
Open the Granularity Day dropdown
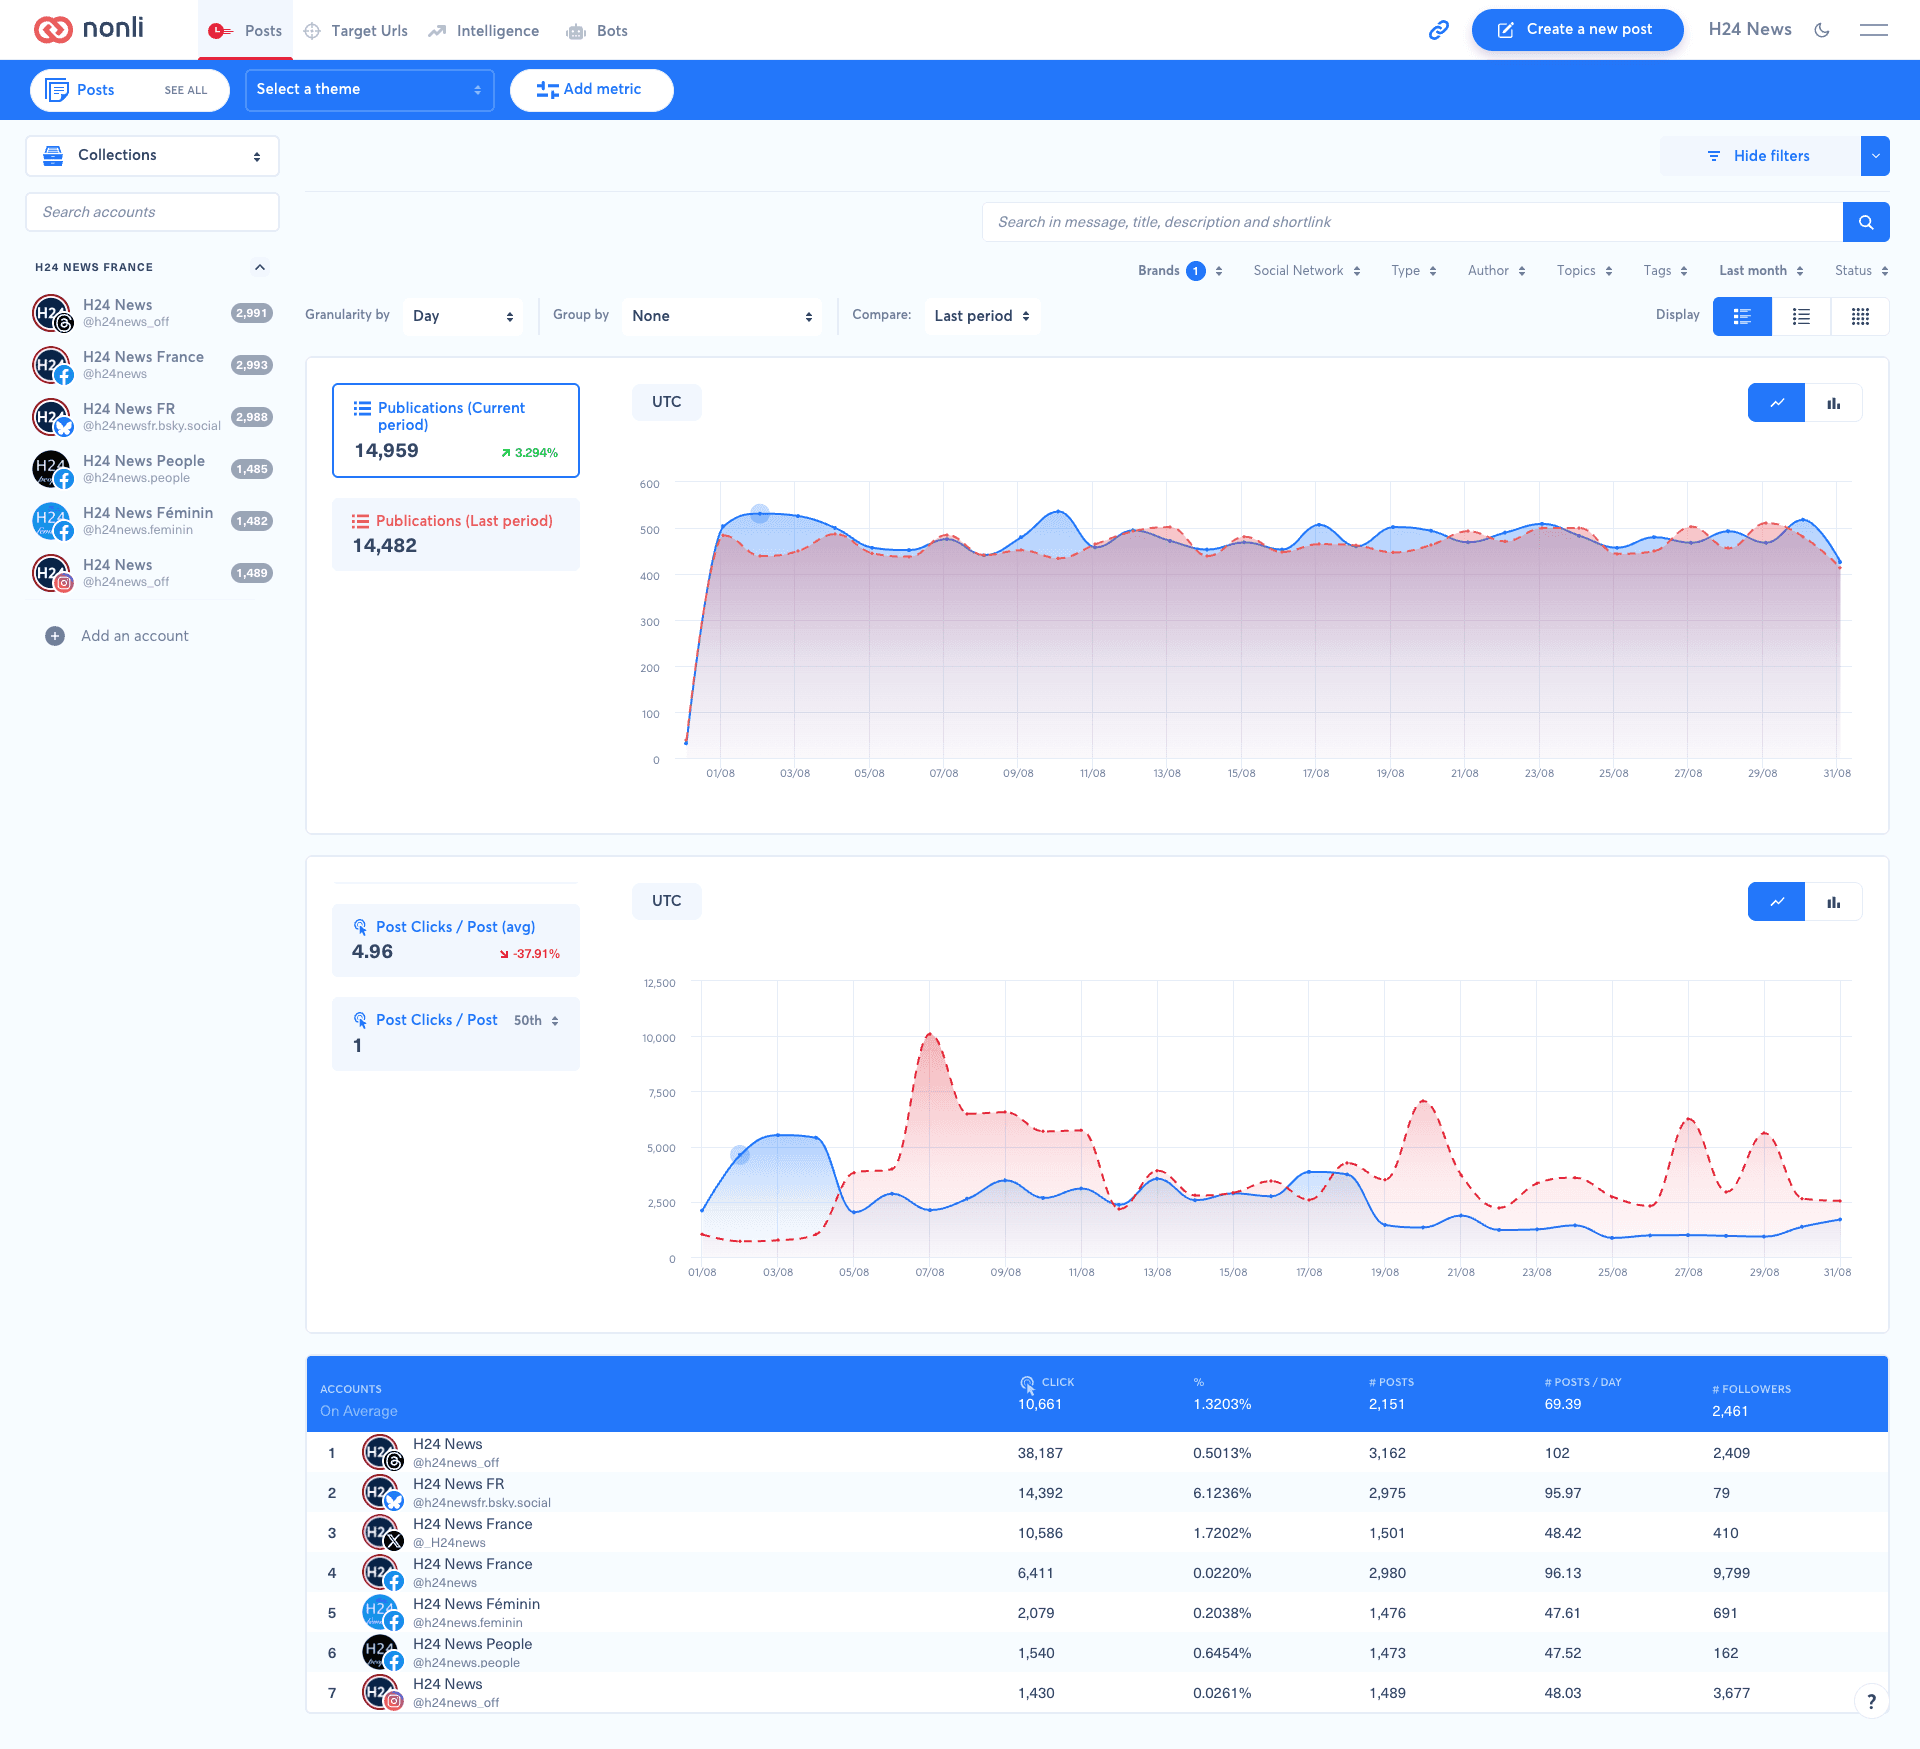[x=463, y=316]
